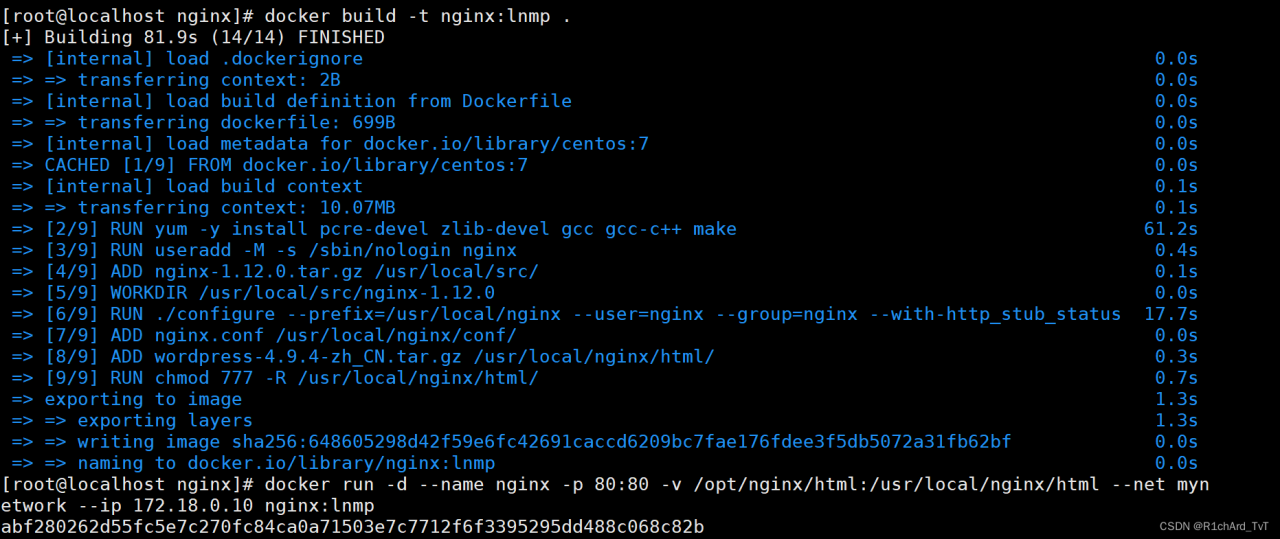This screenshot has height=539, width=1280.
Task: Click the [7/9] ADD nginx.conf step
Action: point(281,335)
